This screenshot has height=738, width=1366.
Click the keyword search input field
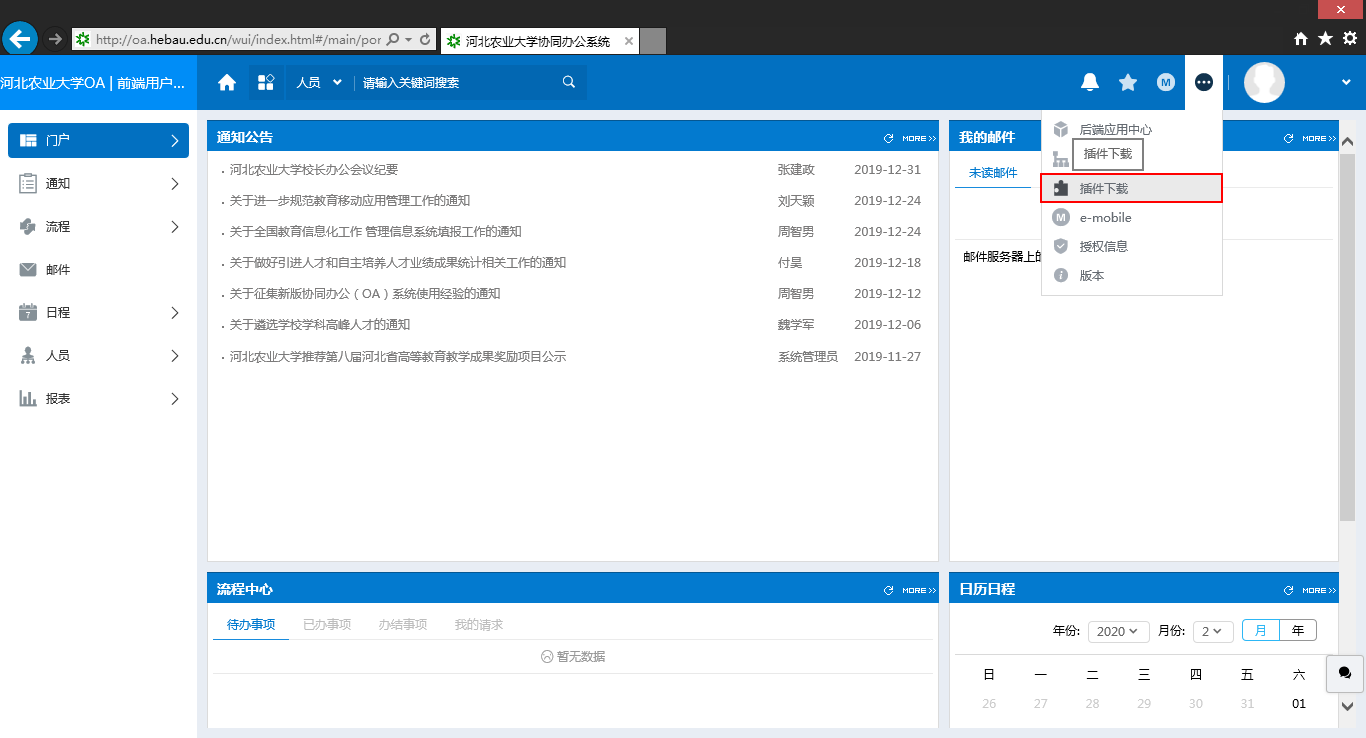click(458, 83)
